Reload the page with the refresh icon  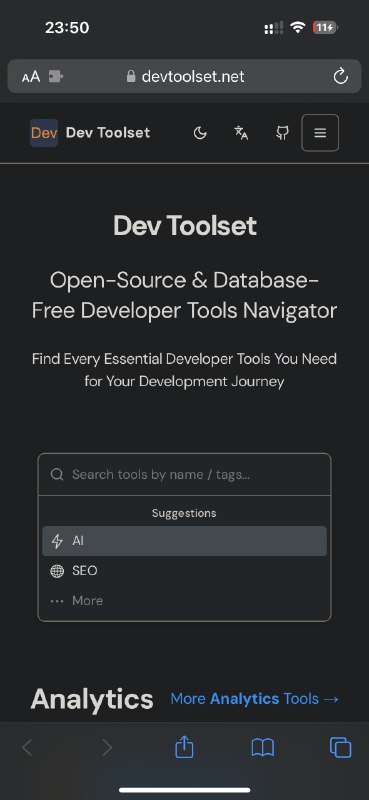click(x=340, y=77)
